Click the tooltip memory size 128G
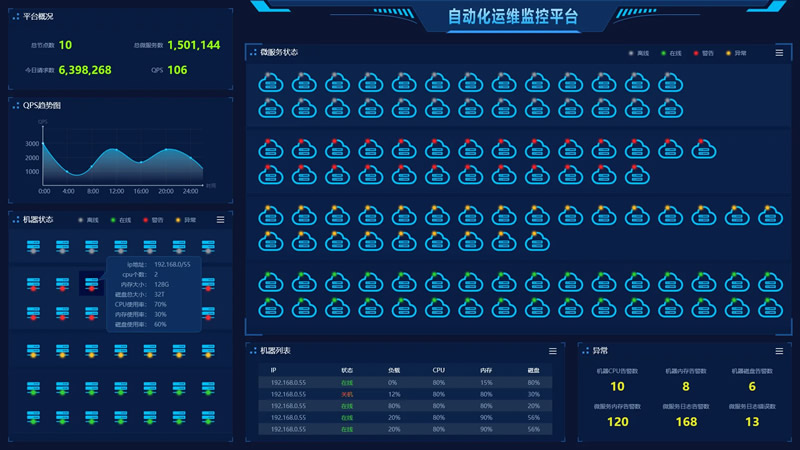Viewport: 800px width, 450px height. click(x=161, y=284)
